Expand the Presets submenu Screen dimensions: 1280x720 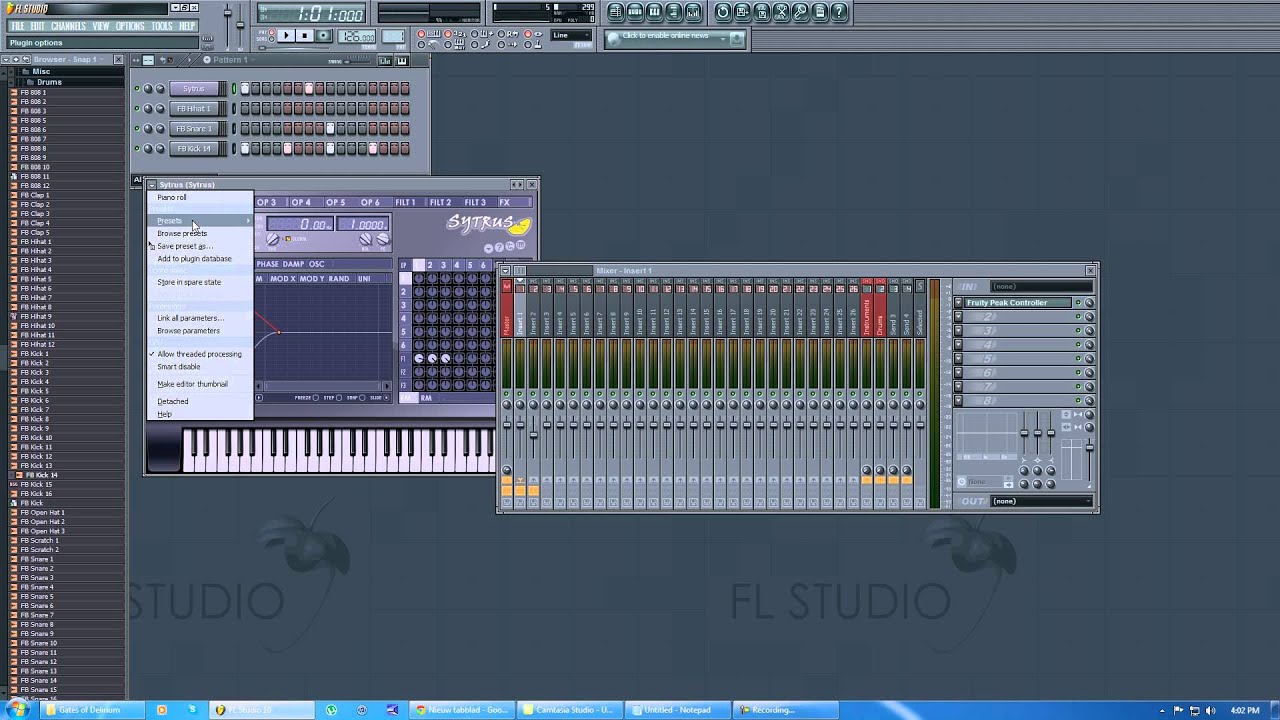pyautogui.click(x=199, y=221)
